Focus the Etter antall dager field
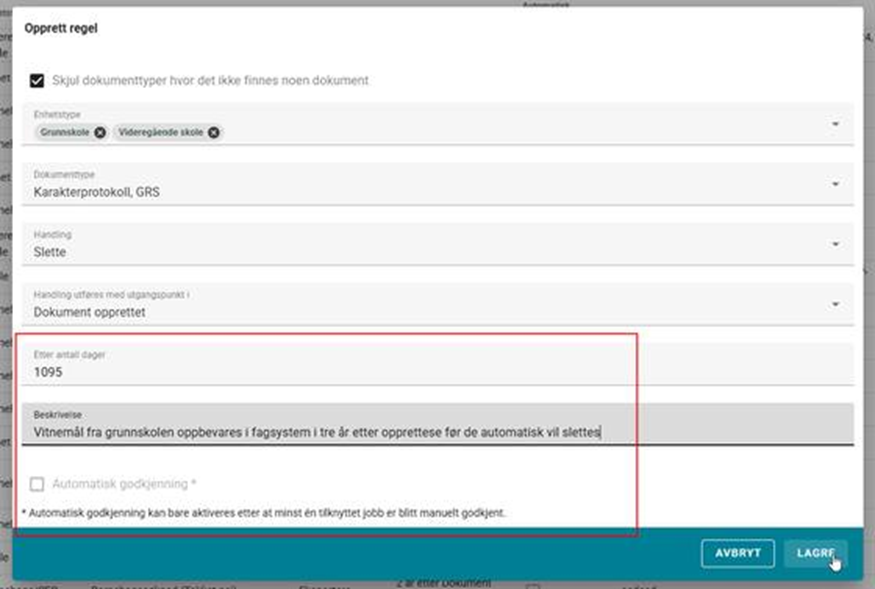This screenshot has height=589, width=875. [x=400, y=371]
